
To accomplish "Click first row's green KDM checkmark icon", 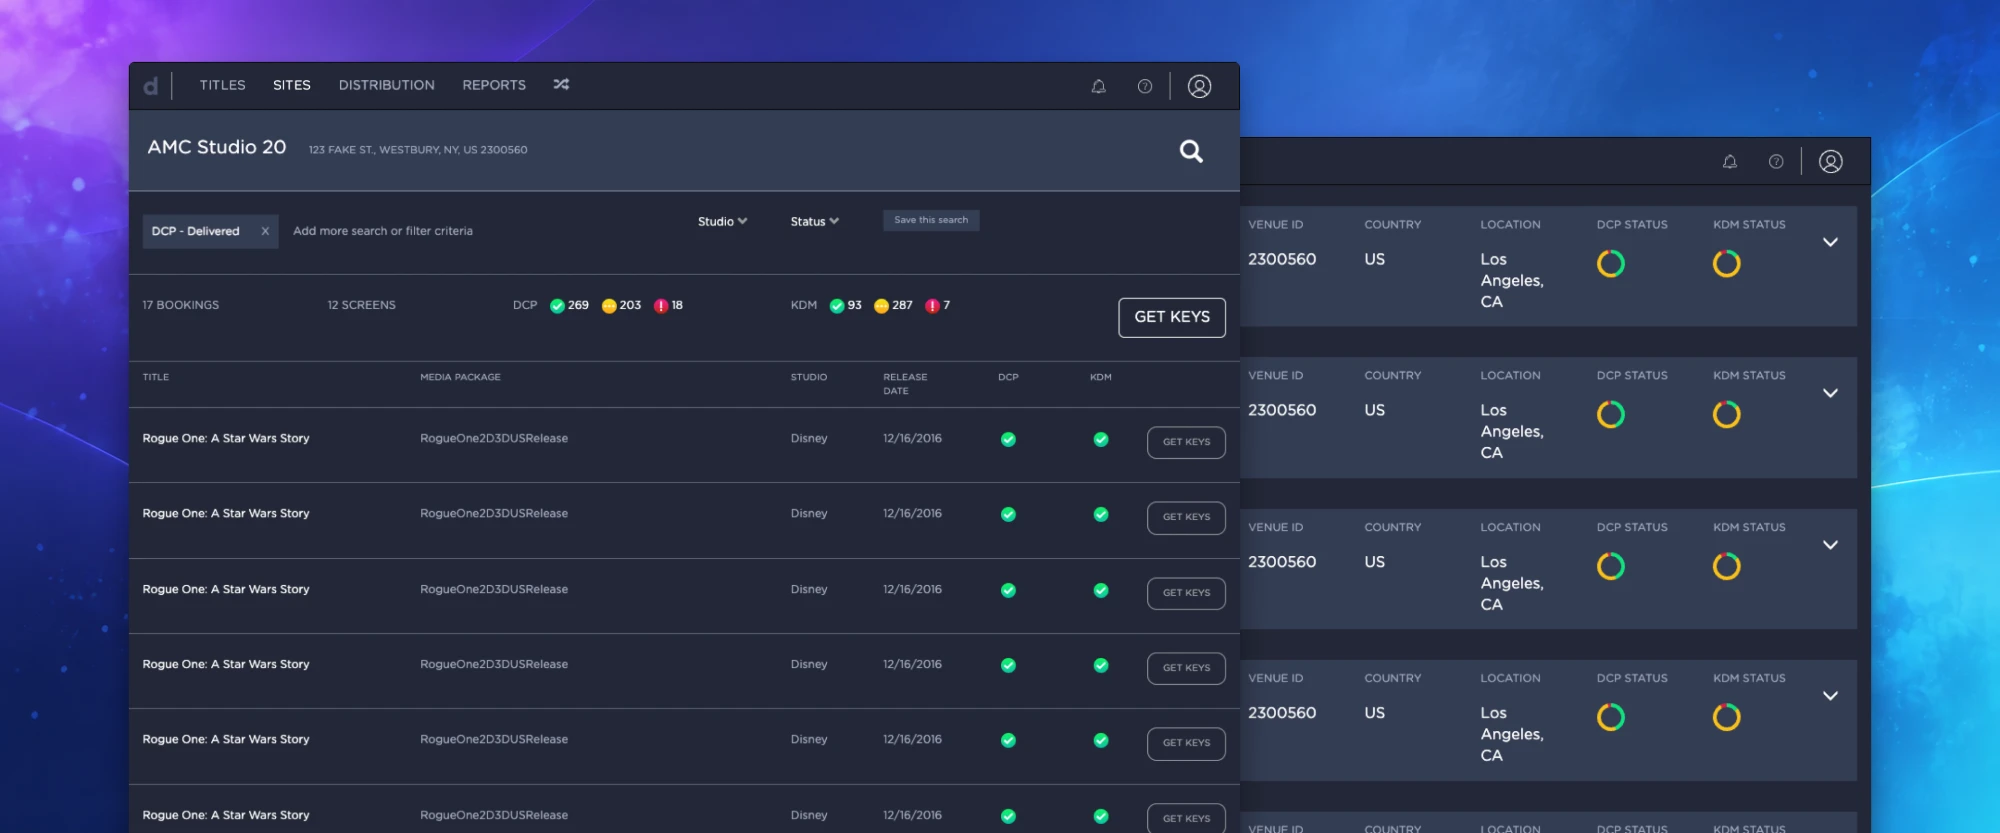I will pos(1101,439).
